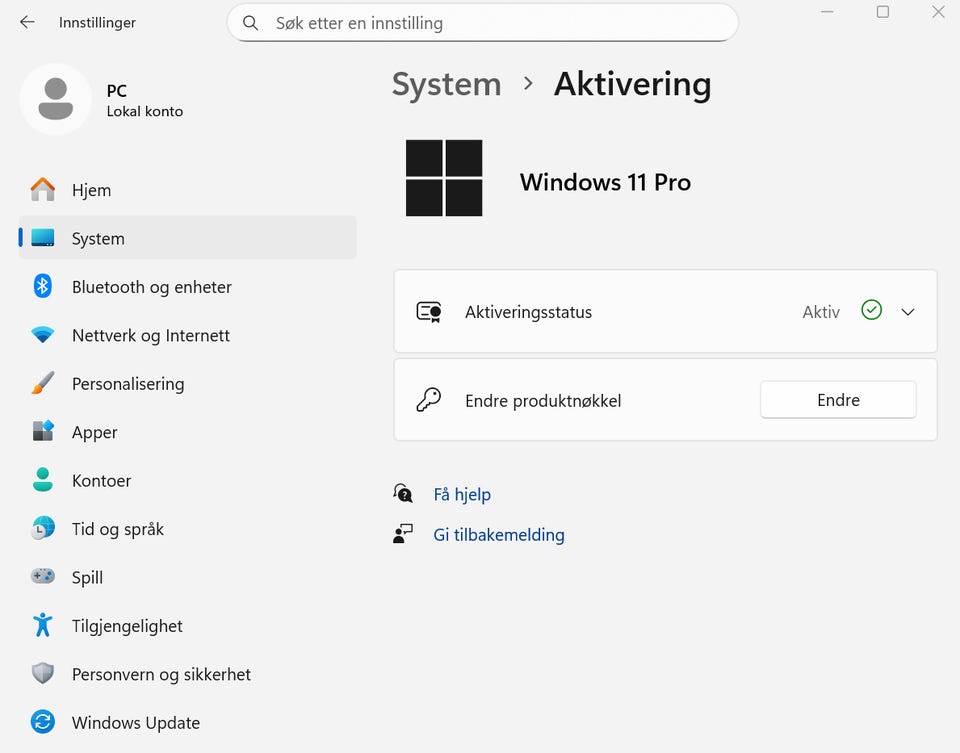The height and width of the screenshot is (753, 960).
Task: Click the Hjem house icon
Action: pos(43,190)
